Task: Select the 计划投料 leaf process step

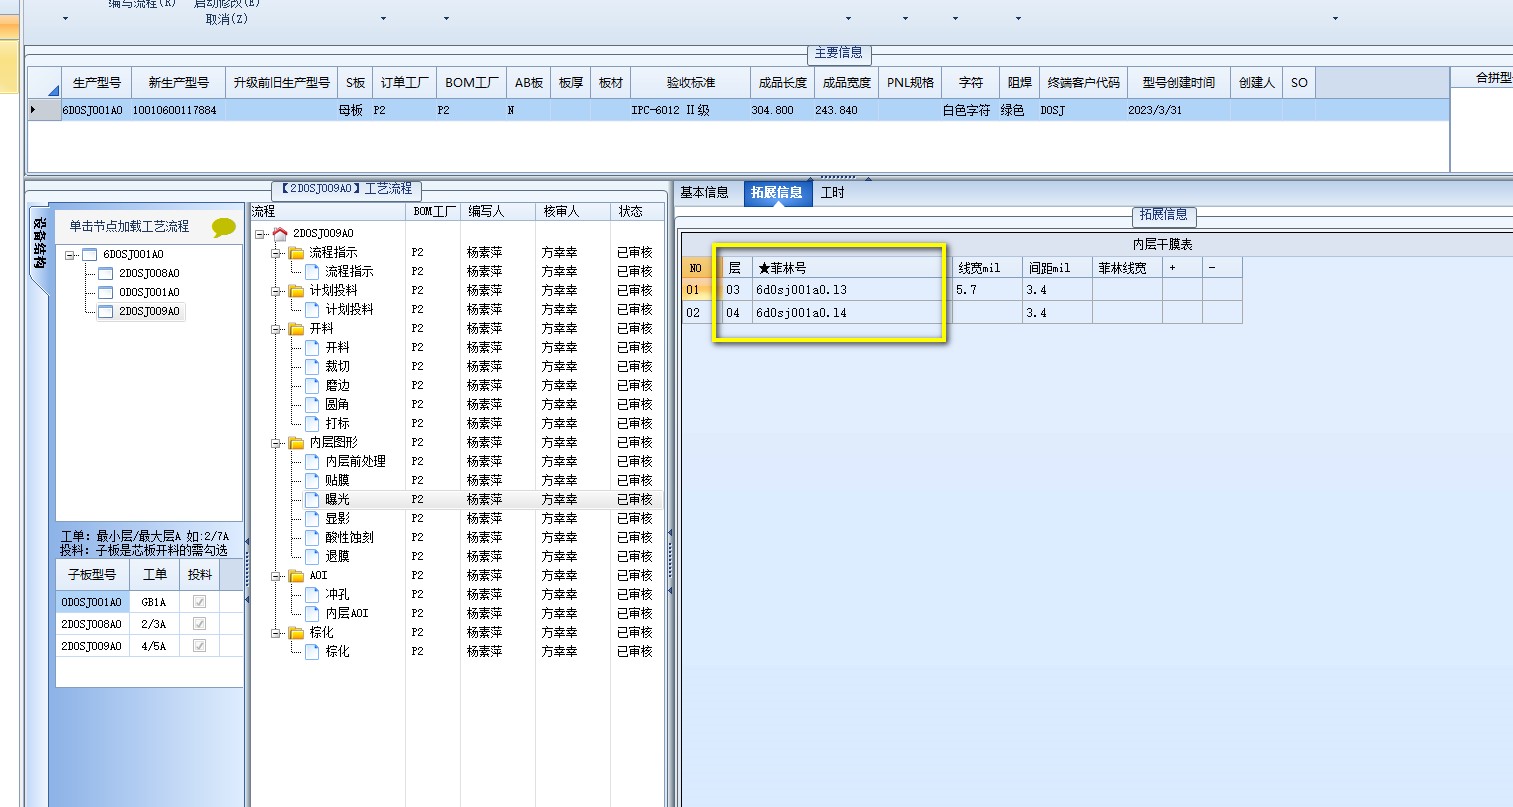Action: [x=349, y=310]
